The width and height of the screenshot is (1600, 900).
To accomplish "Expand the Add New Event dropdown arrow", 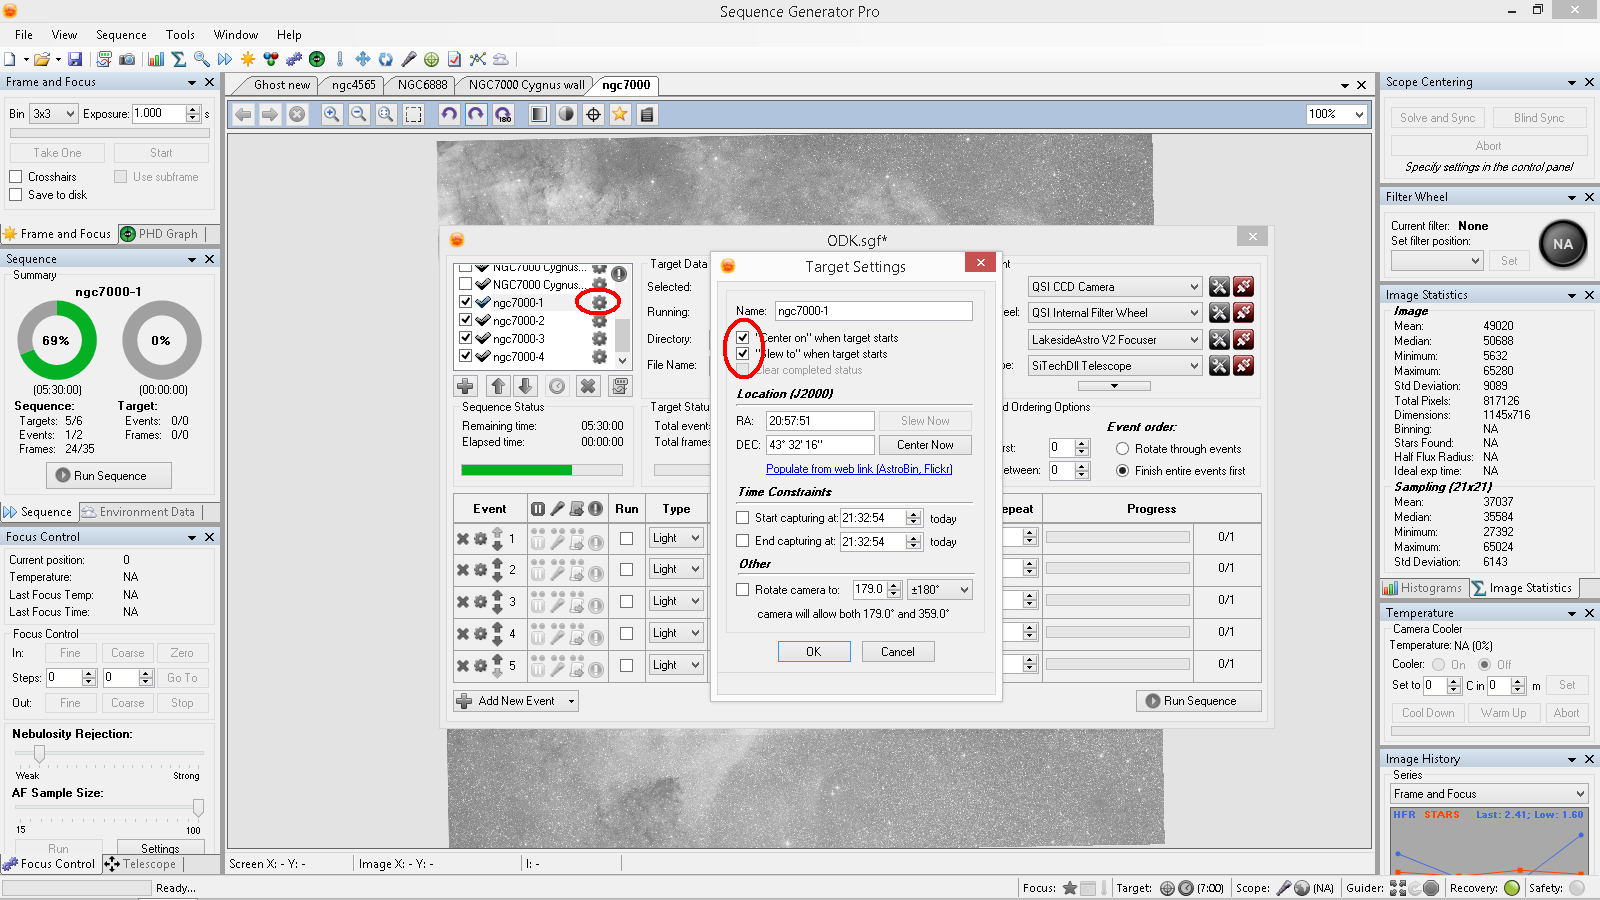I will click(x=572, y=701).
